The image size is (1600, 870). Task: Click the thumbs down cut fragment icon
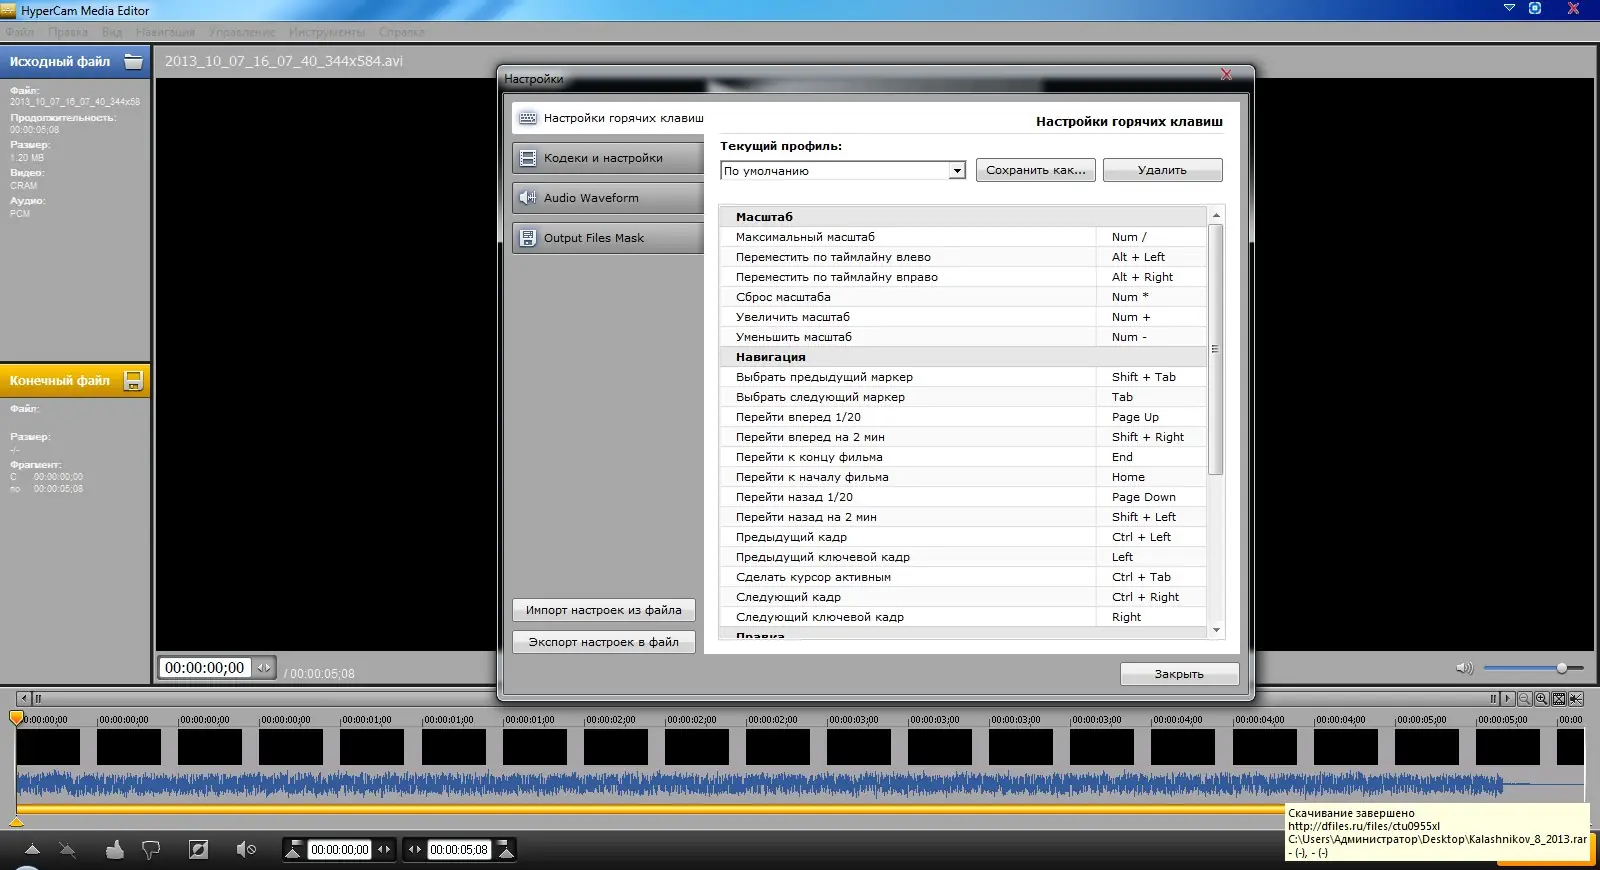pos(151,850)
